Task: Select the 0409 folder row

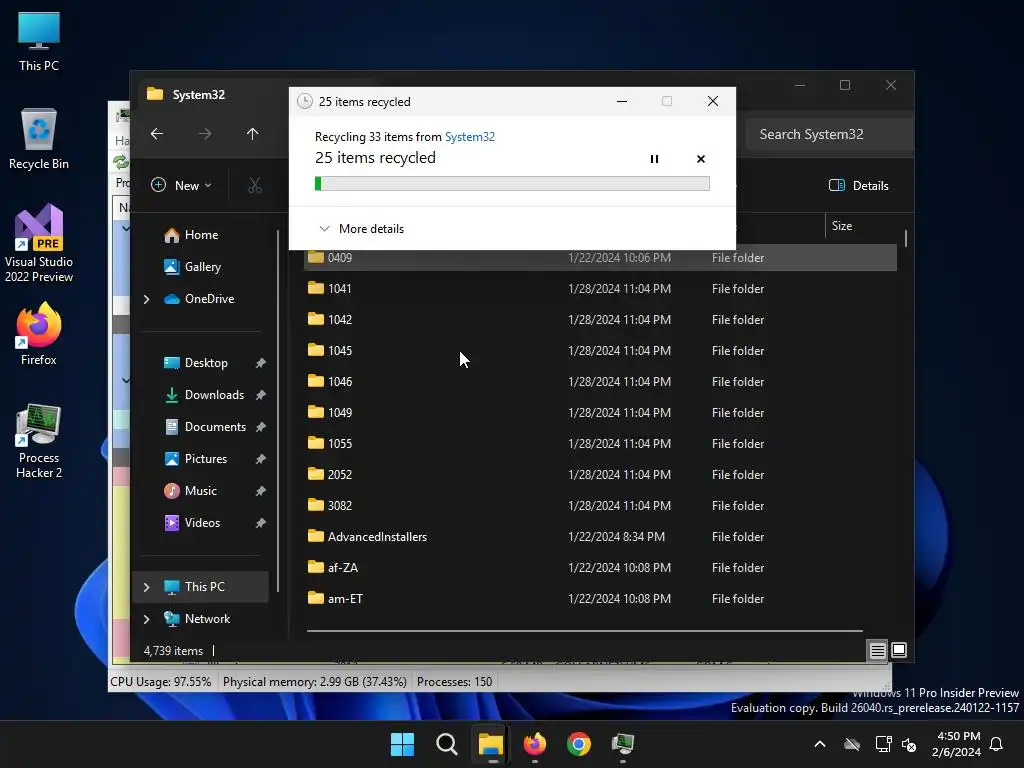Action: (600, 258)
